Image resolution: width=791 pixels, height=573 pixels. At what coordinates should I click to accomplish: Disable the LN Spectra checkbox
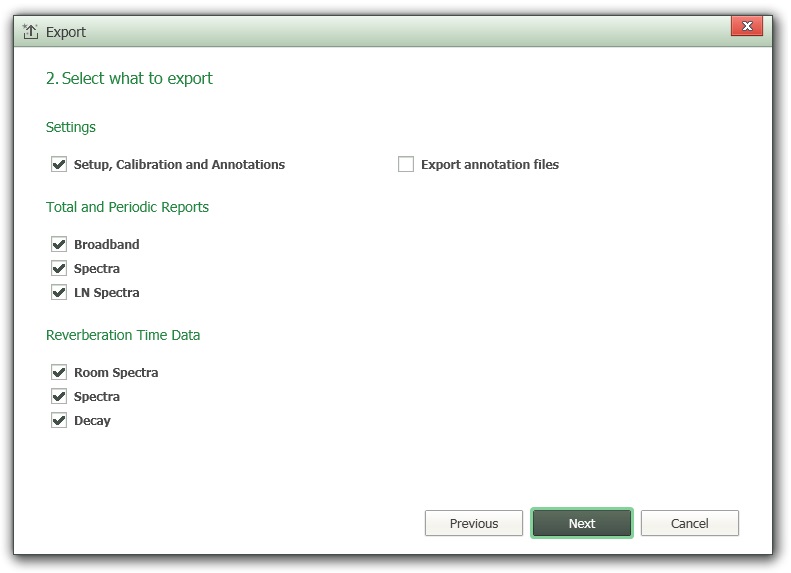pyautogui.click(x=59, y=293)
